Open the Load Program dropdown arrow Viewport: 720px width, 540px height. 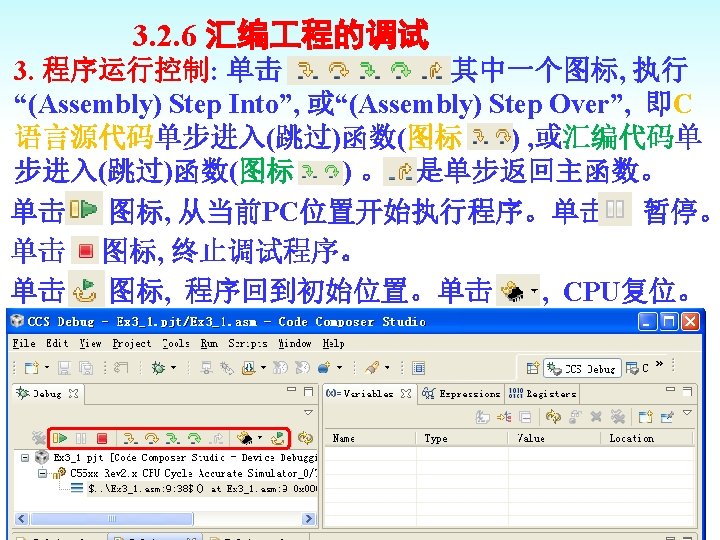click(x=263, y=367)
